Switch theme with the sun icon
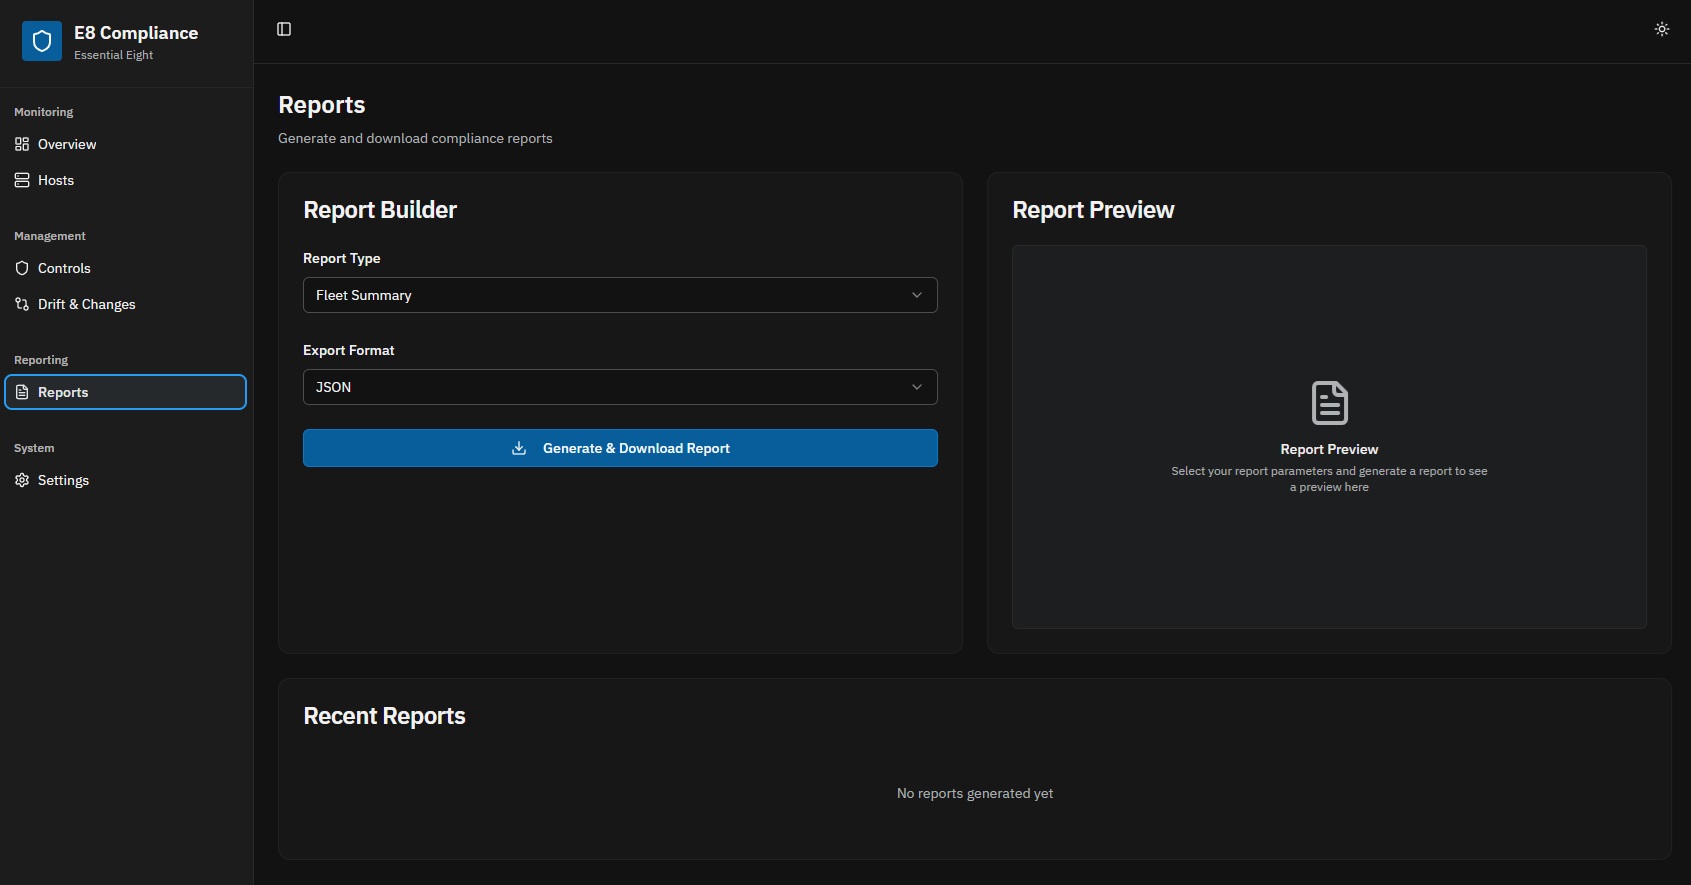This screenshot has height=885, width=1691. 1662,29
